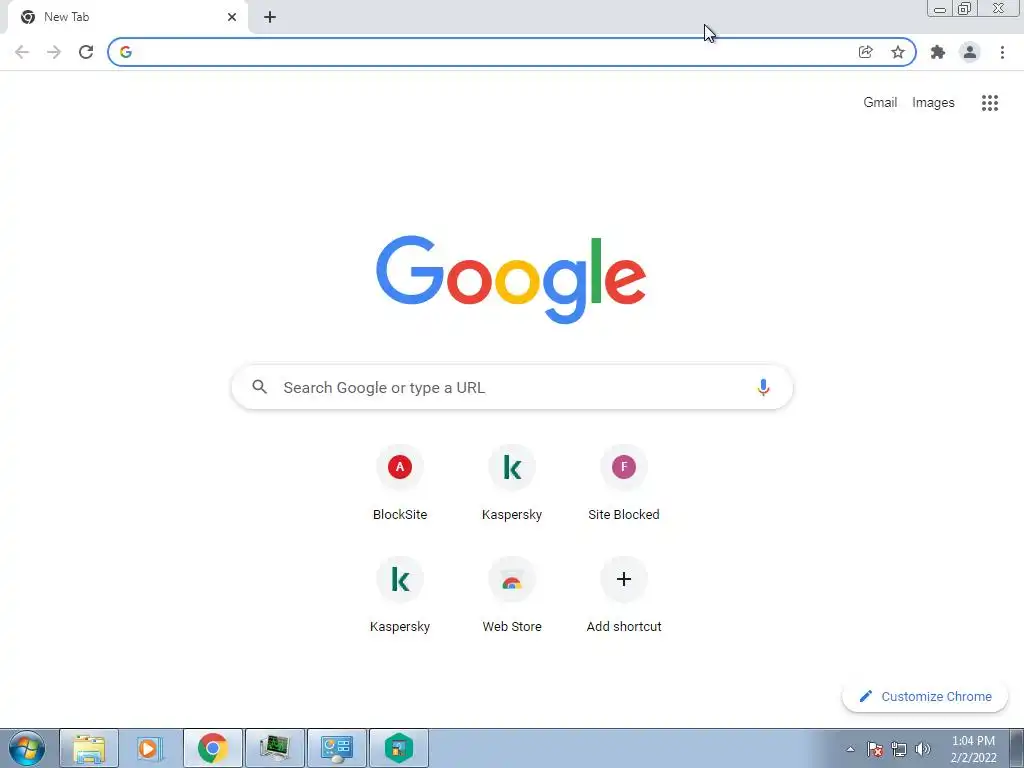Image resolution: width=1024 pixels, height=768 pixels.
Task: Open the Gmail link
Action: [x=880, y=103]
